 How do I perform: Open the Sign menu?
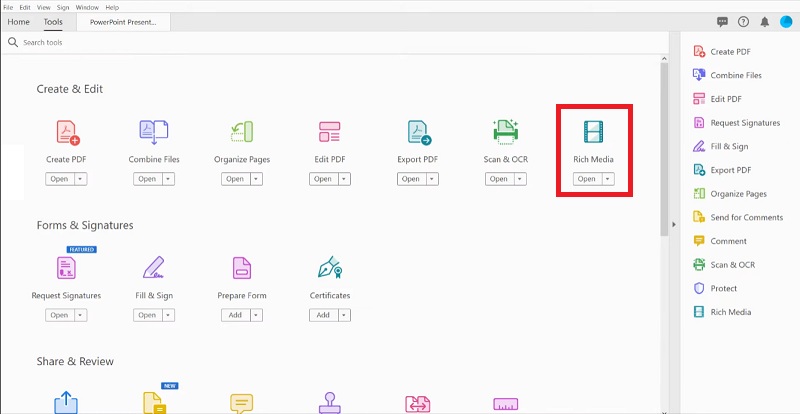coord(63,7)
